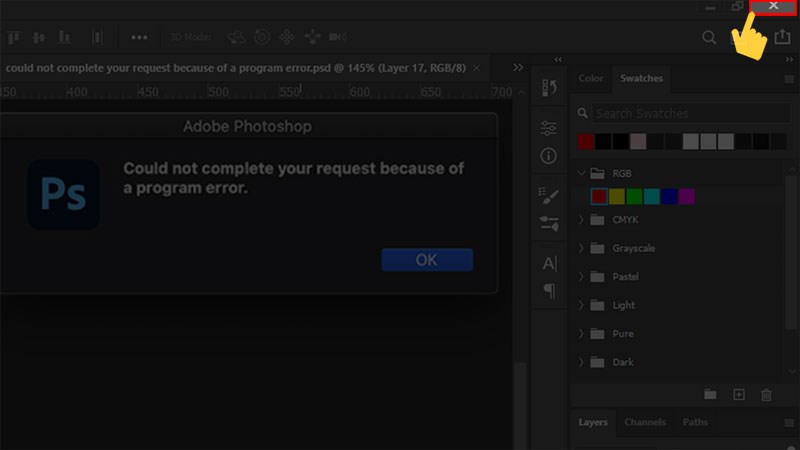Close the document tab with the x
Viewport: 800px width, 450px height.
[476, 68]
